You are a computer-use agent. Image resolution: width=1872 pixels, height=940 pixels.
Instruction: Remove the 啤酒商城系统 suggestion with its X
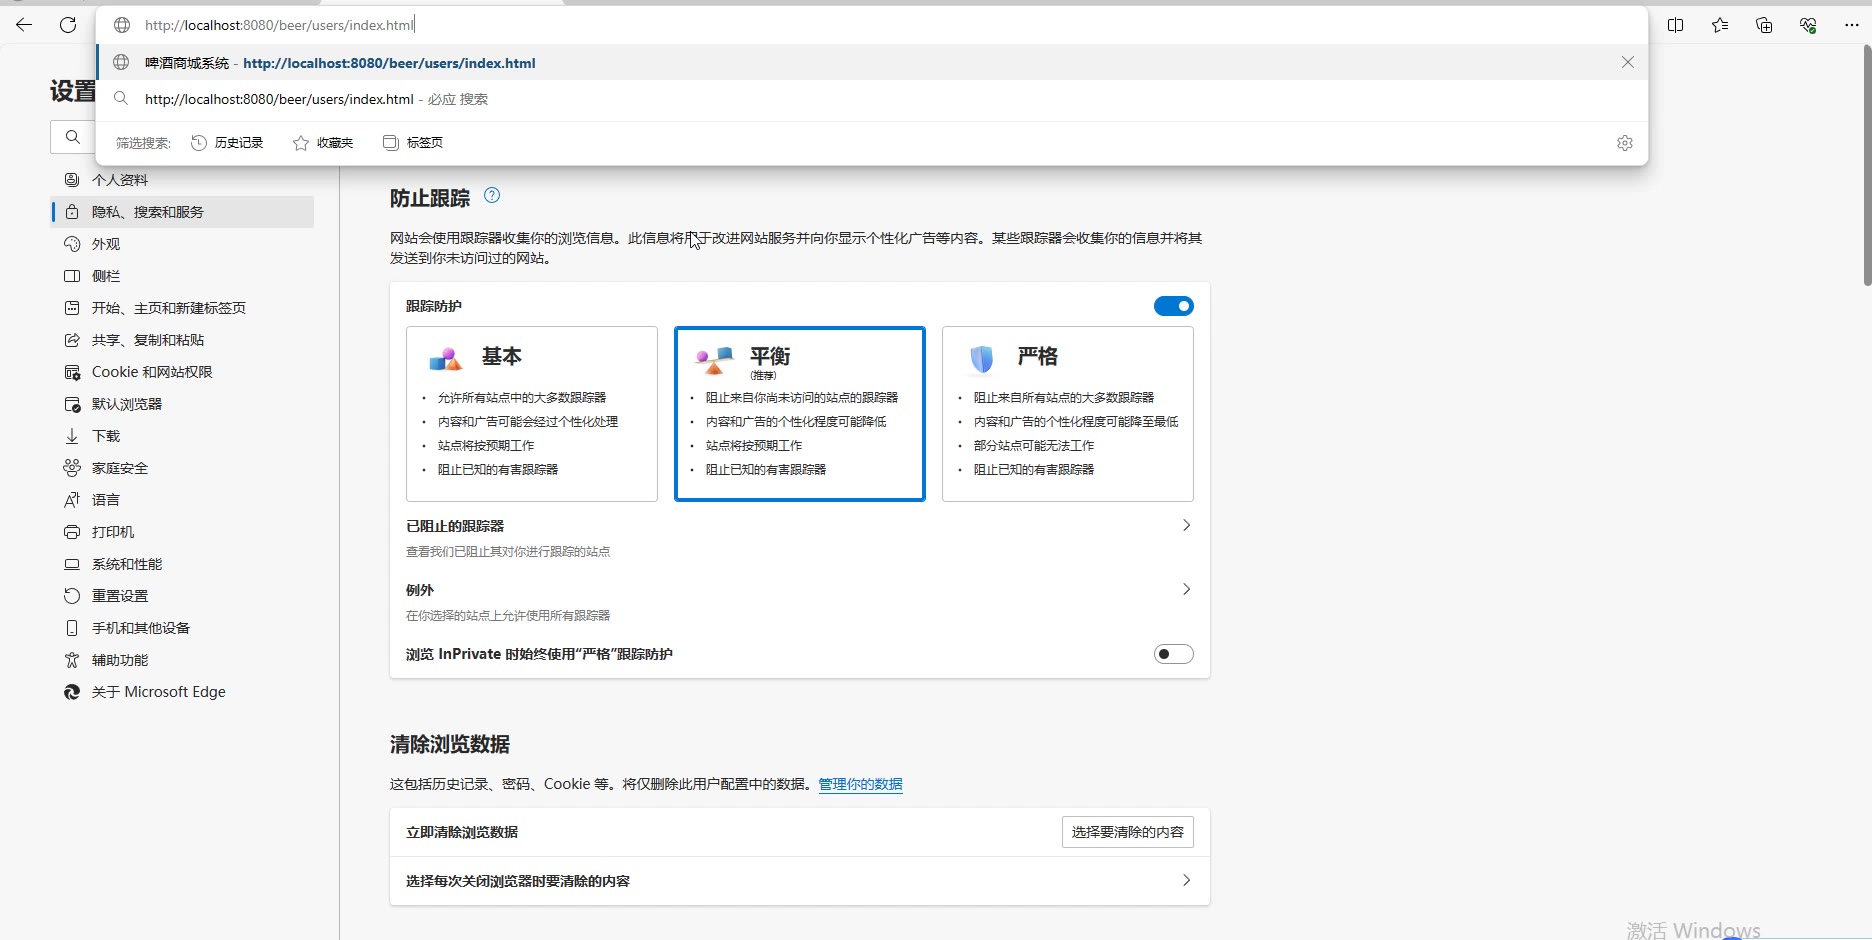pyautogui.click(x=1628, y=62)
